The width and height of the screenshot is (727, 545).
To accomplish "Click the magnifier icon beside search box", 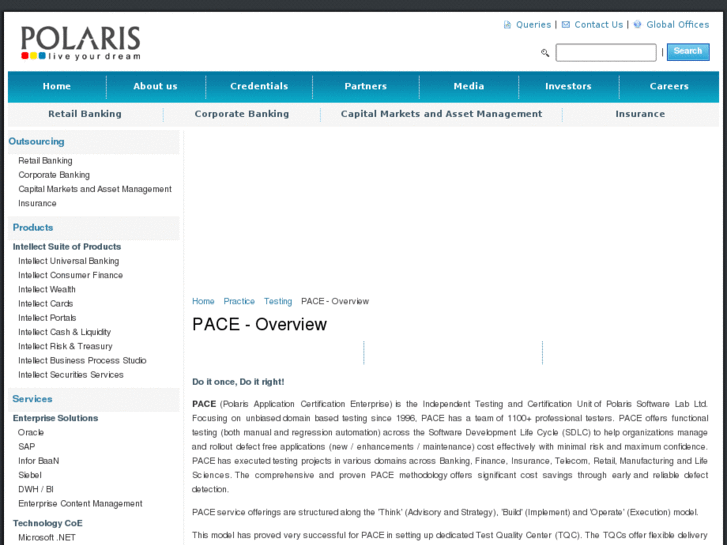I will click(545, 52).
